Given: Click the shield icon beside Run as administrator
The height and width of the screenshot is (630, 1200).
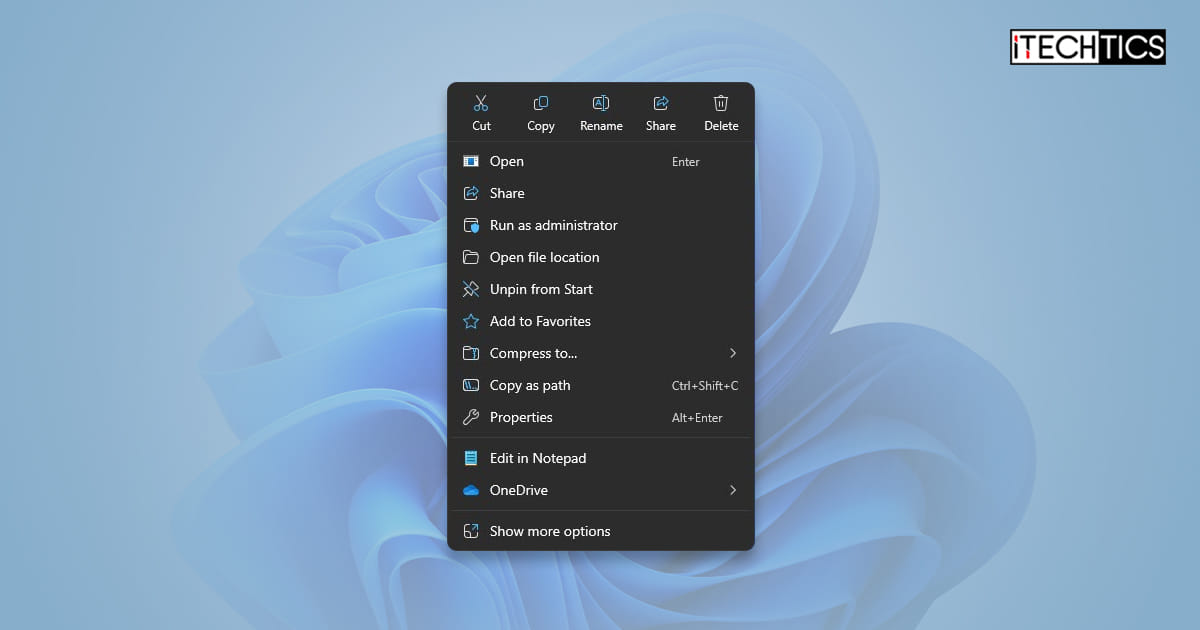Looking at the screenshot, I should [470, 225].
